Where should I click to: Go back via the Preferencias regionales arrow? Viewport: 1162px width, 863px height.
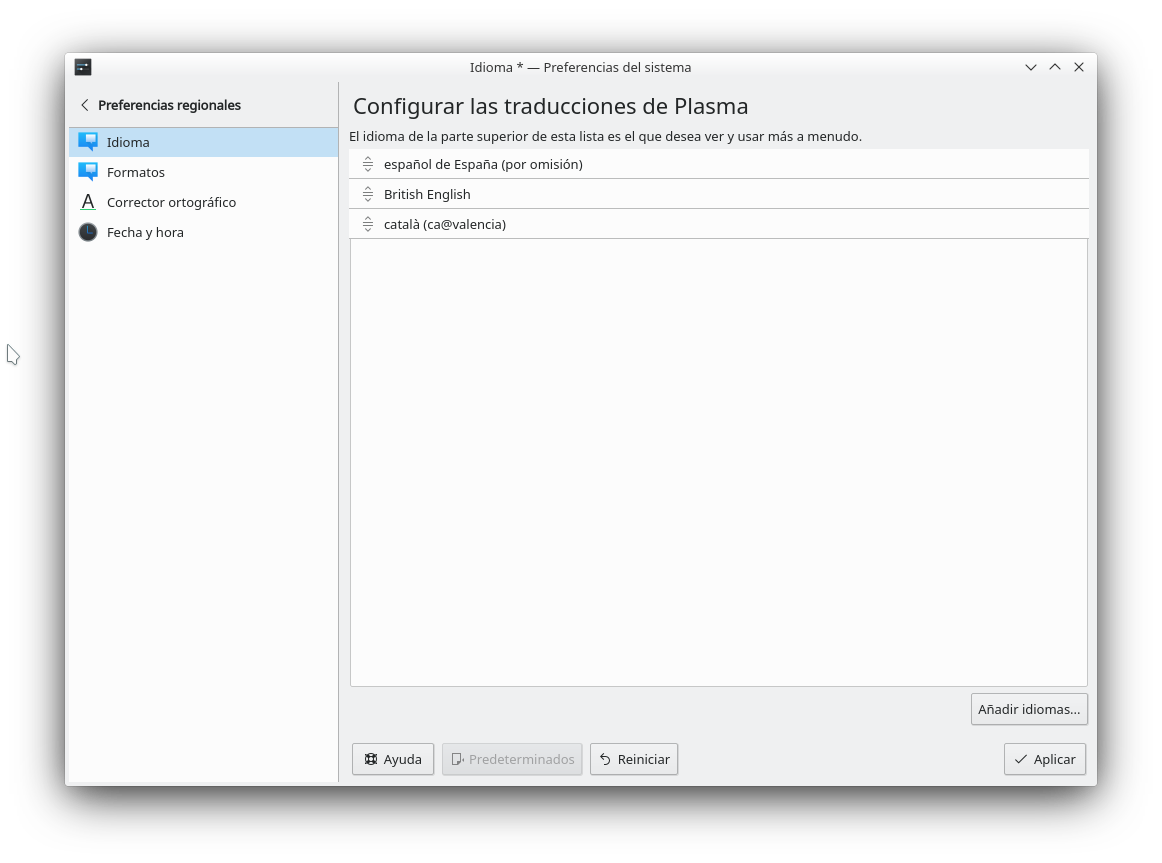click(x=85, y=105)
